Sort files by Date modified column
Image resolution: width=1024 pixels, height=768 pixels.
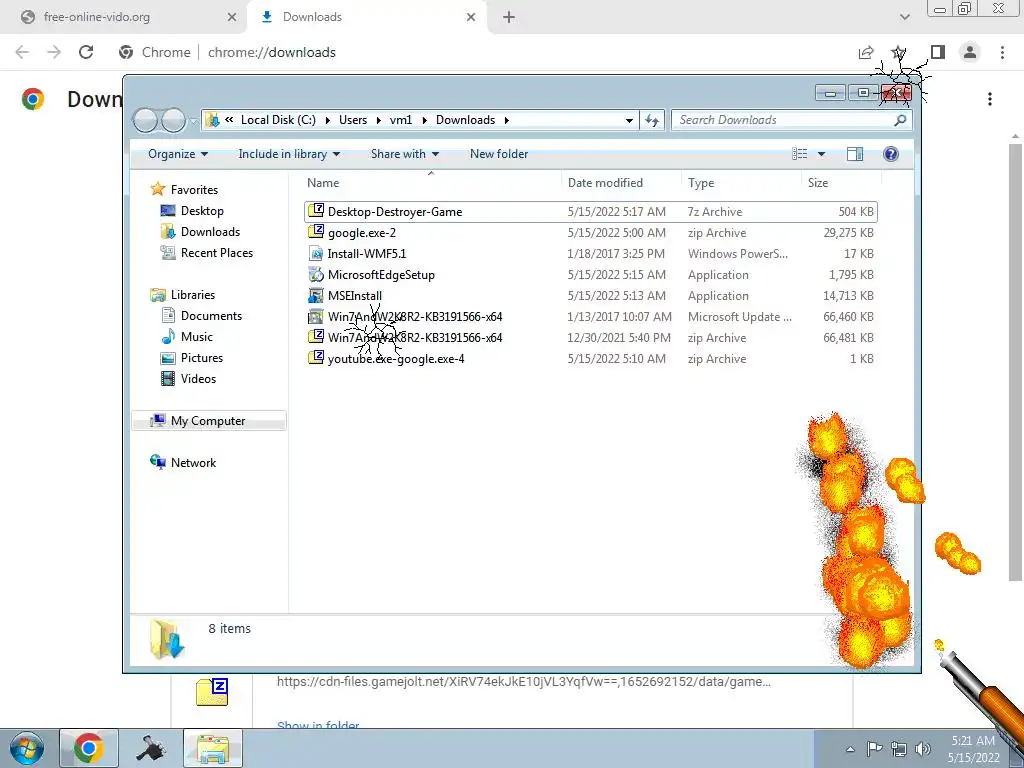point(620,183)
